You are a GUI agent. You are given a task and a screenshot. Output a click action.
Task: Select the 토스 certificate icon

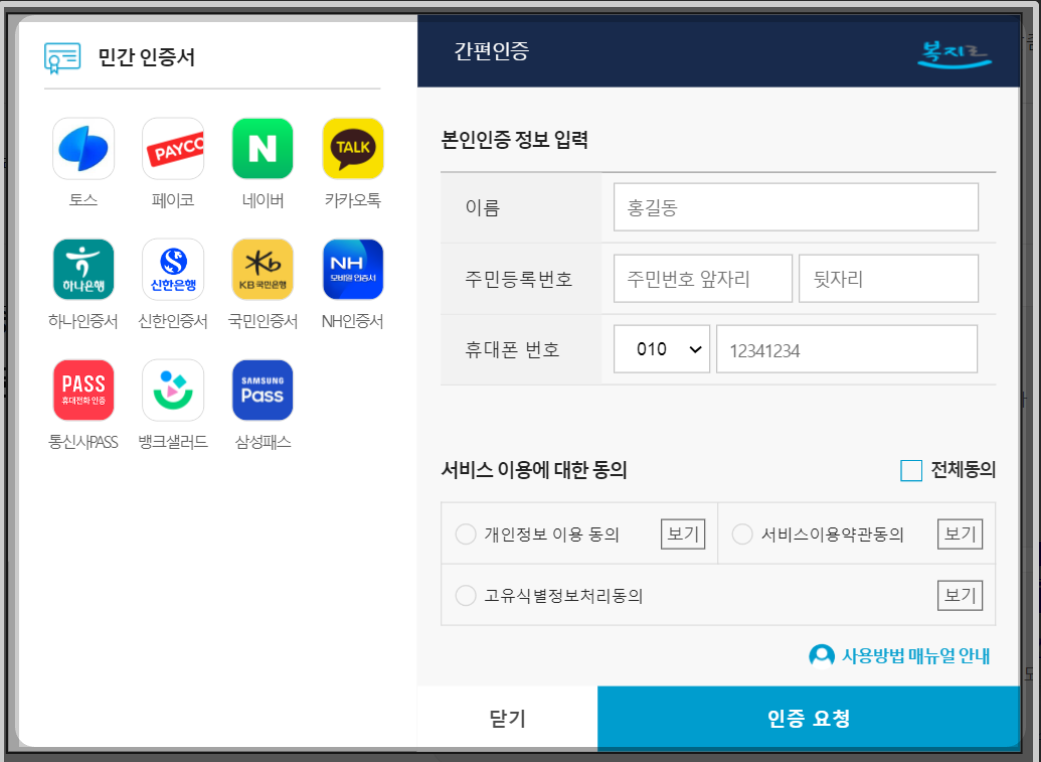83,147
